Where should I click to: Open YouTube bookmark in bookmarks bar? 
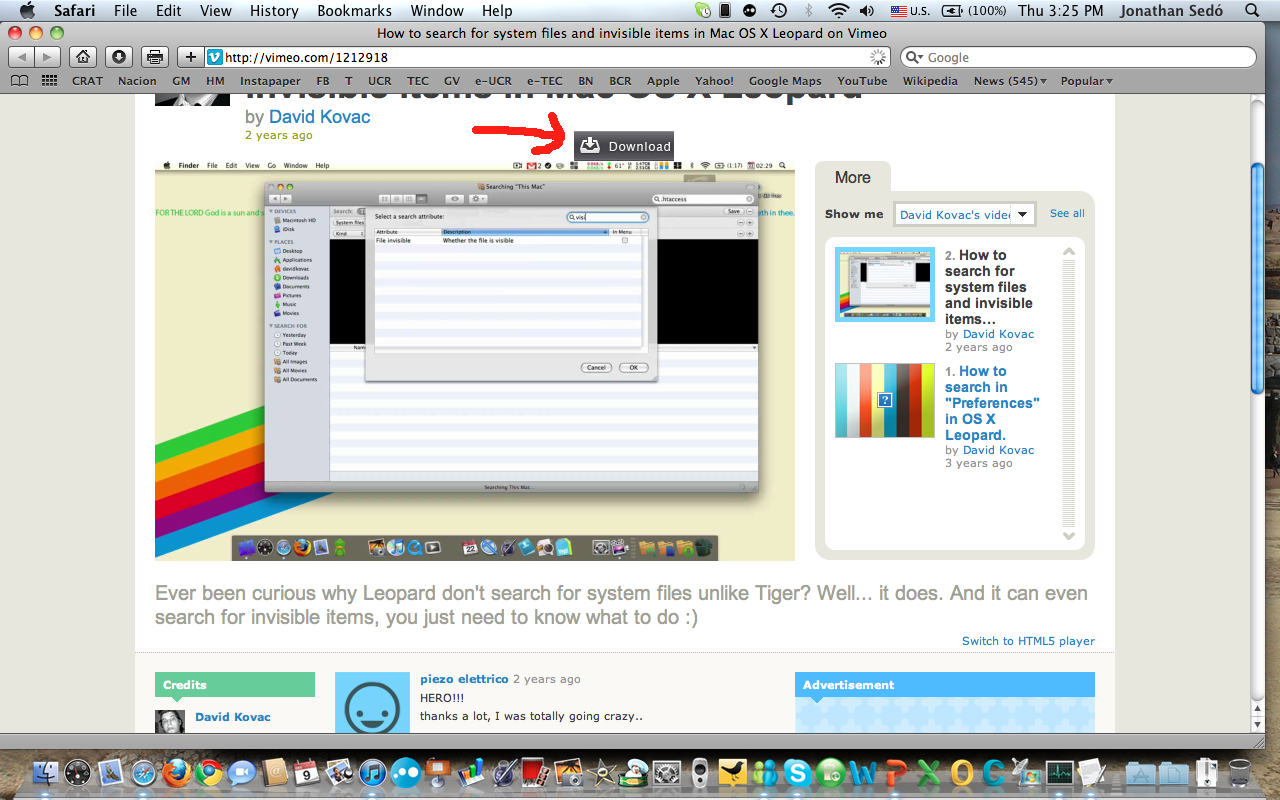[x=862, y=81]
